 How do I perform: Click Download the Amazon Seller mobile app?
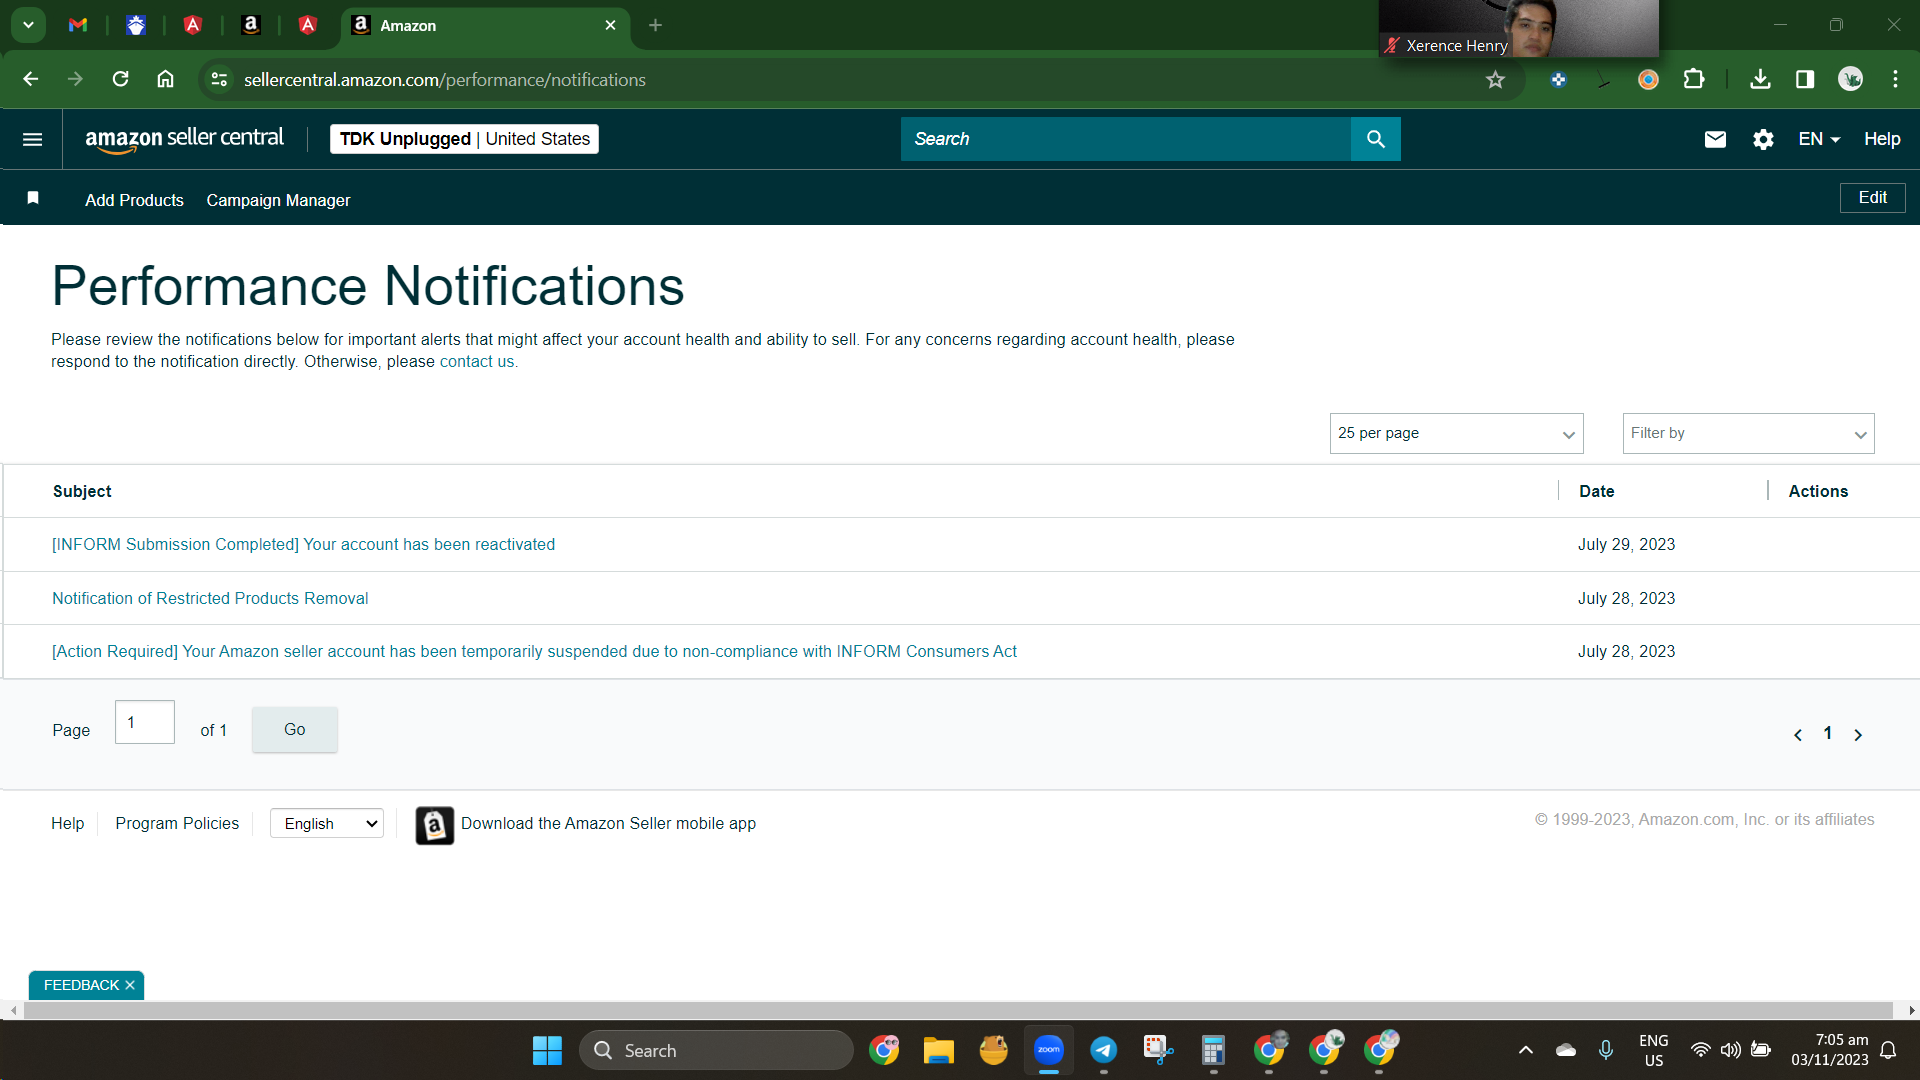(608, 823)
